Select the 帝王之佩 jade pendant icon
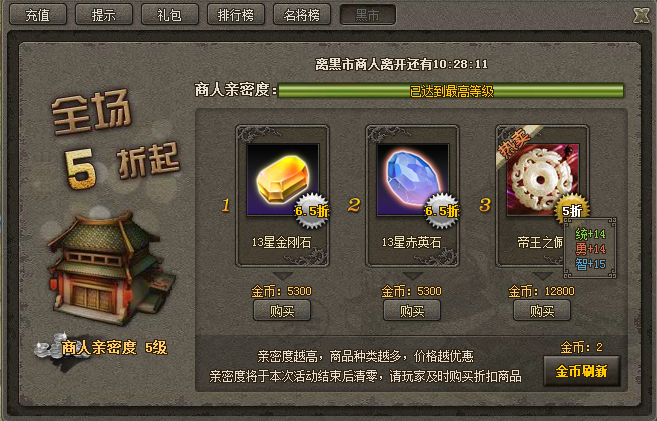 pyautogui.click(x=543, y=180)
